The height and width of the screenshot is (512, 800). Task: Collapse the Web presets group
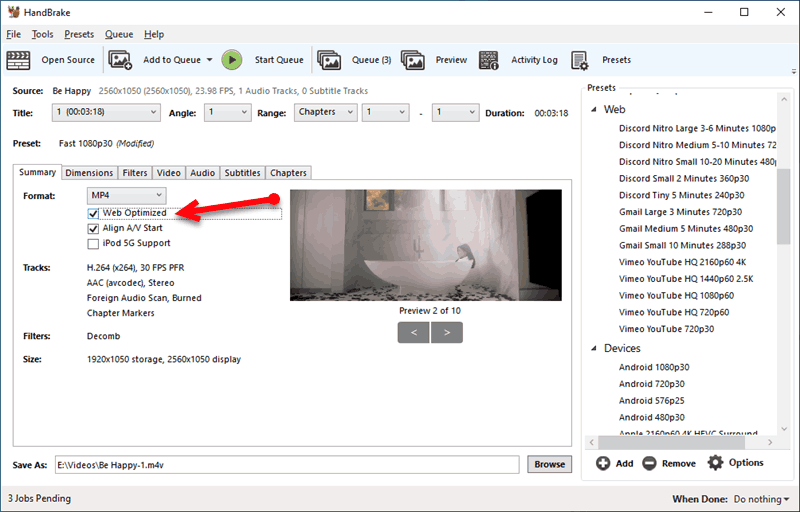[594, 110]
